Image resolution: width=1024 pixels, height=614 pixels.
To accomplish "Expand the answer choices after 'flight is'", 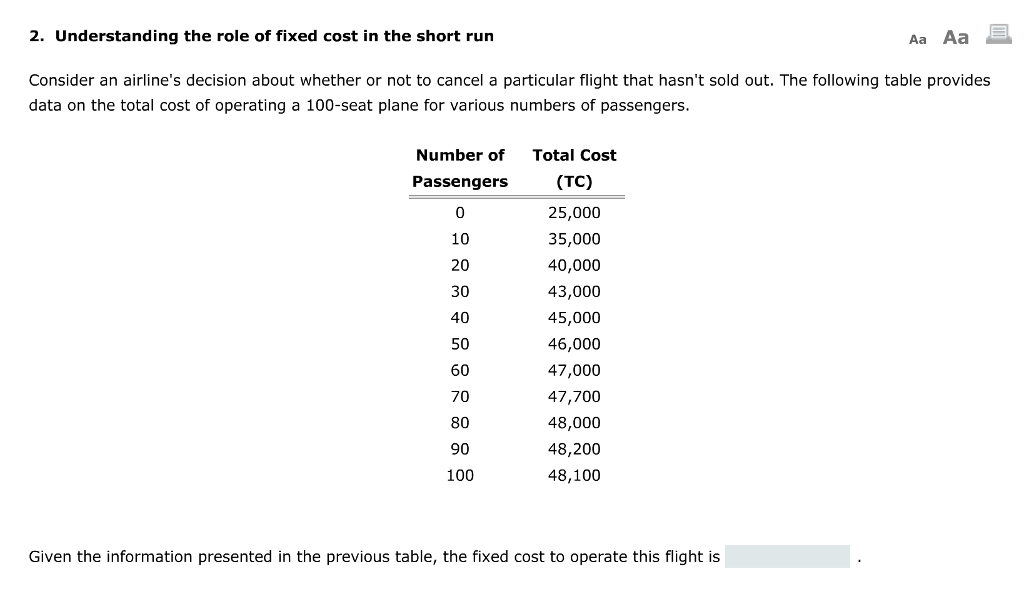I will [x=787, y=556].
